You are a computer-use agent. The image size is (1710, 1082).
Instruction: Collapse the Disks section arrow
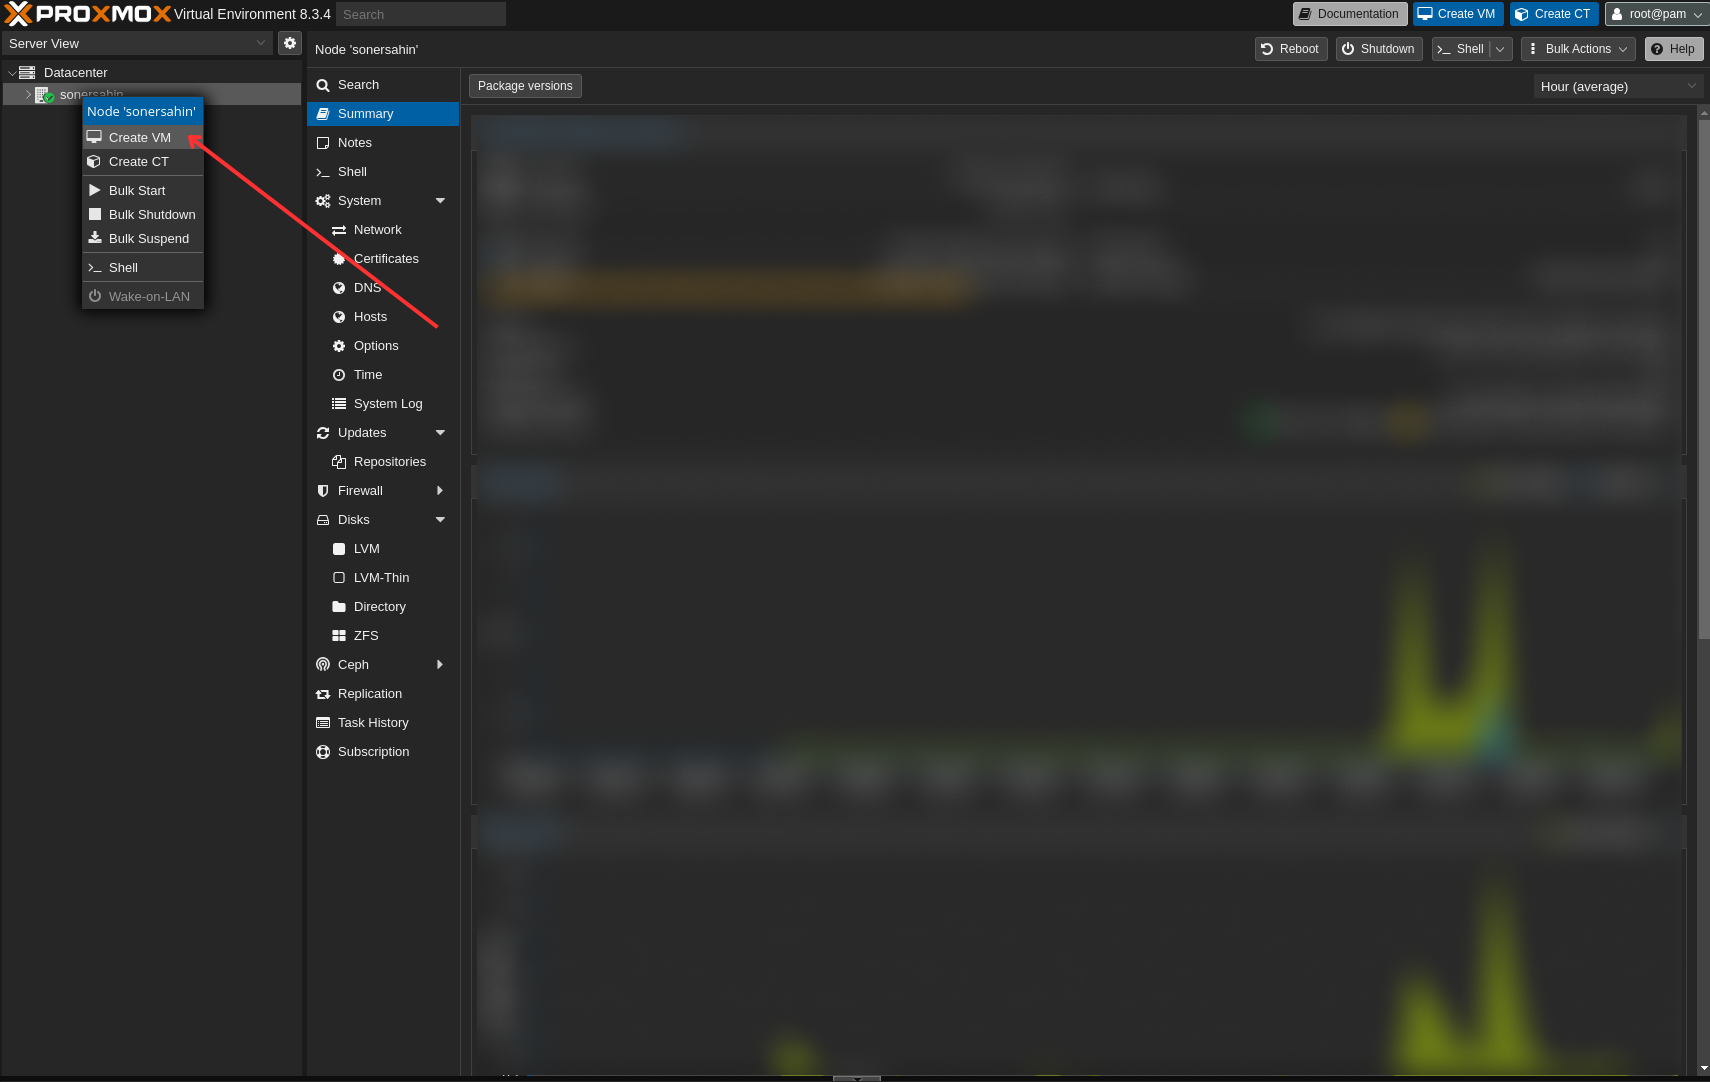point(440,520)
